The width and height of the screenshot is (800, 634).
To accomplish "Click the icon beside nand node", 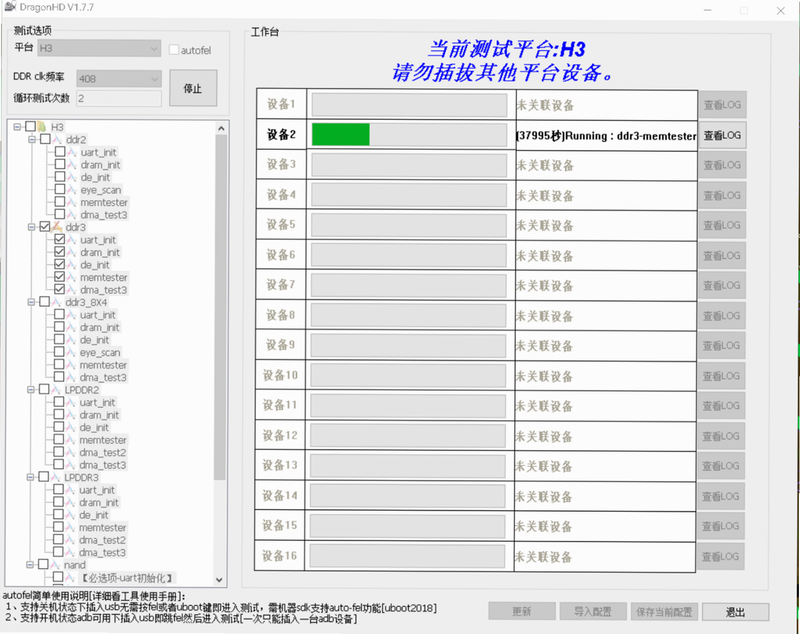I will point(56,565).
